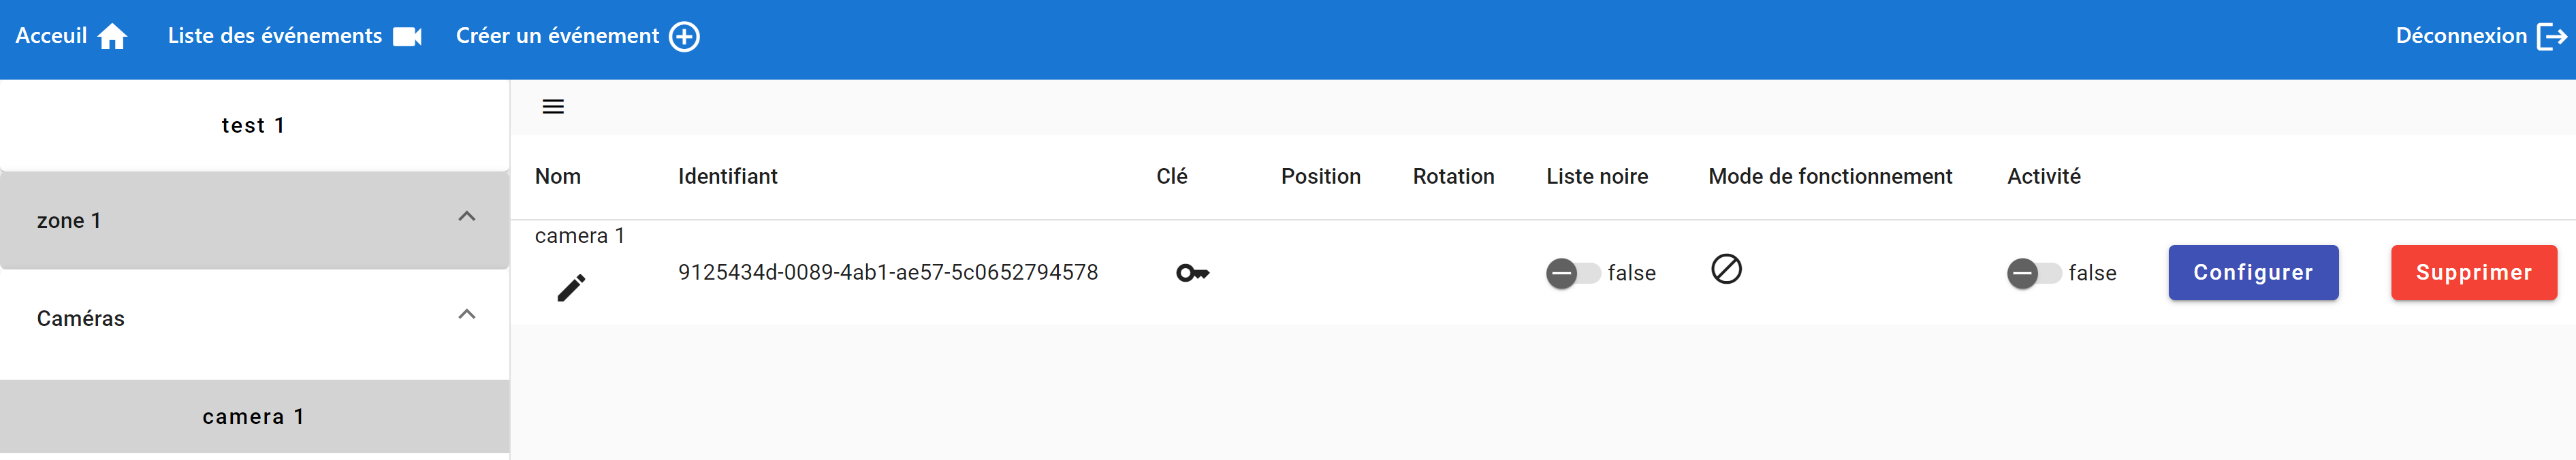The image size is (2576, 460).
Task: Collapse the zone 1 section
Action: tap(466, 217)
